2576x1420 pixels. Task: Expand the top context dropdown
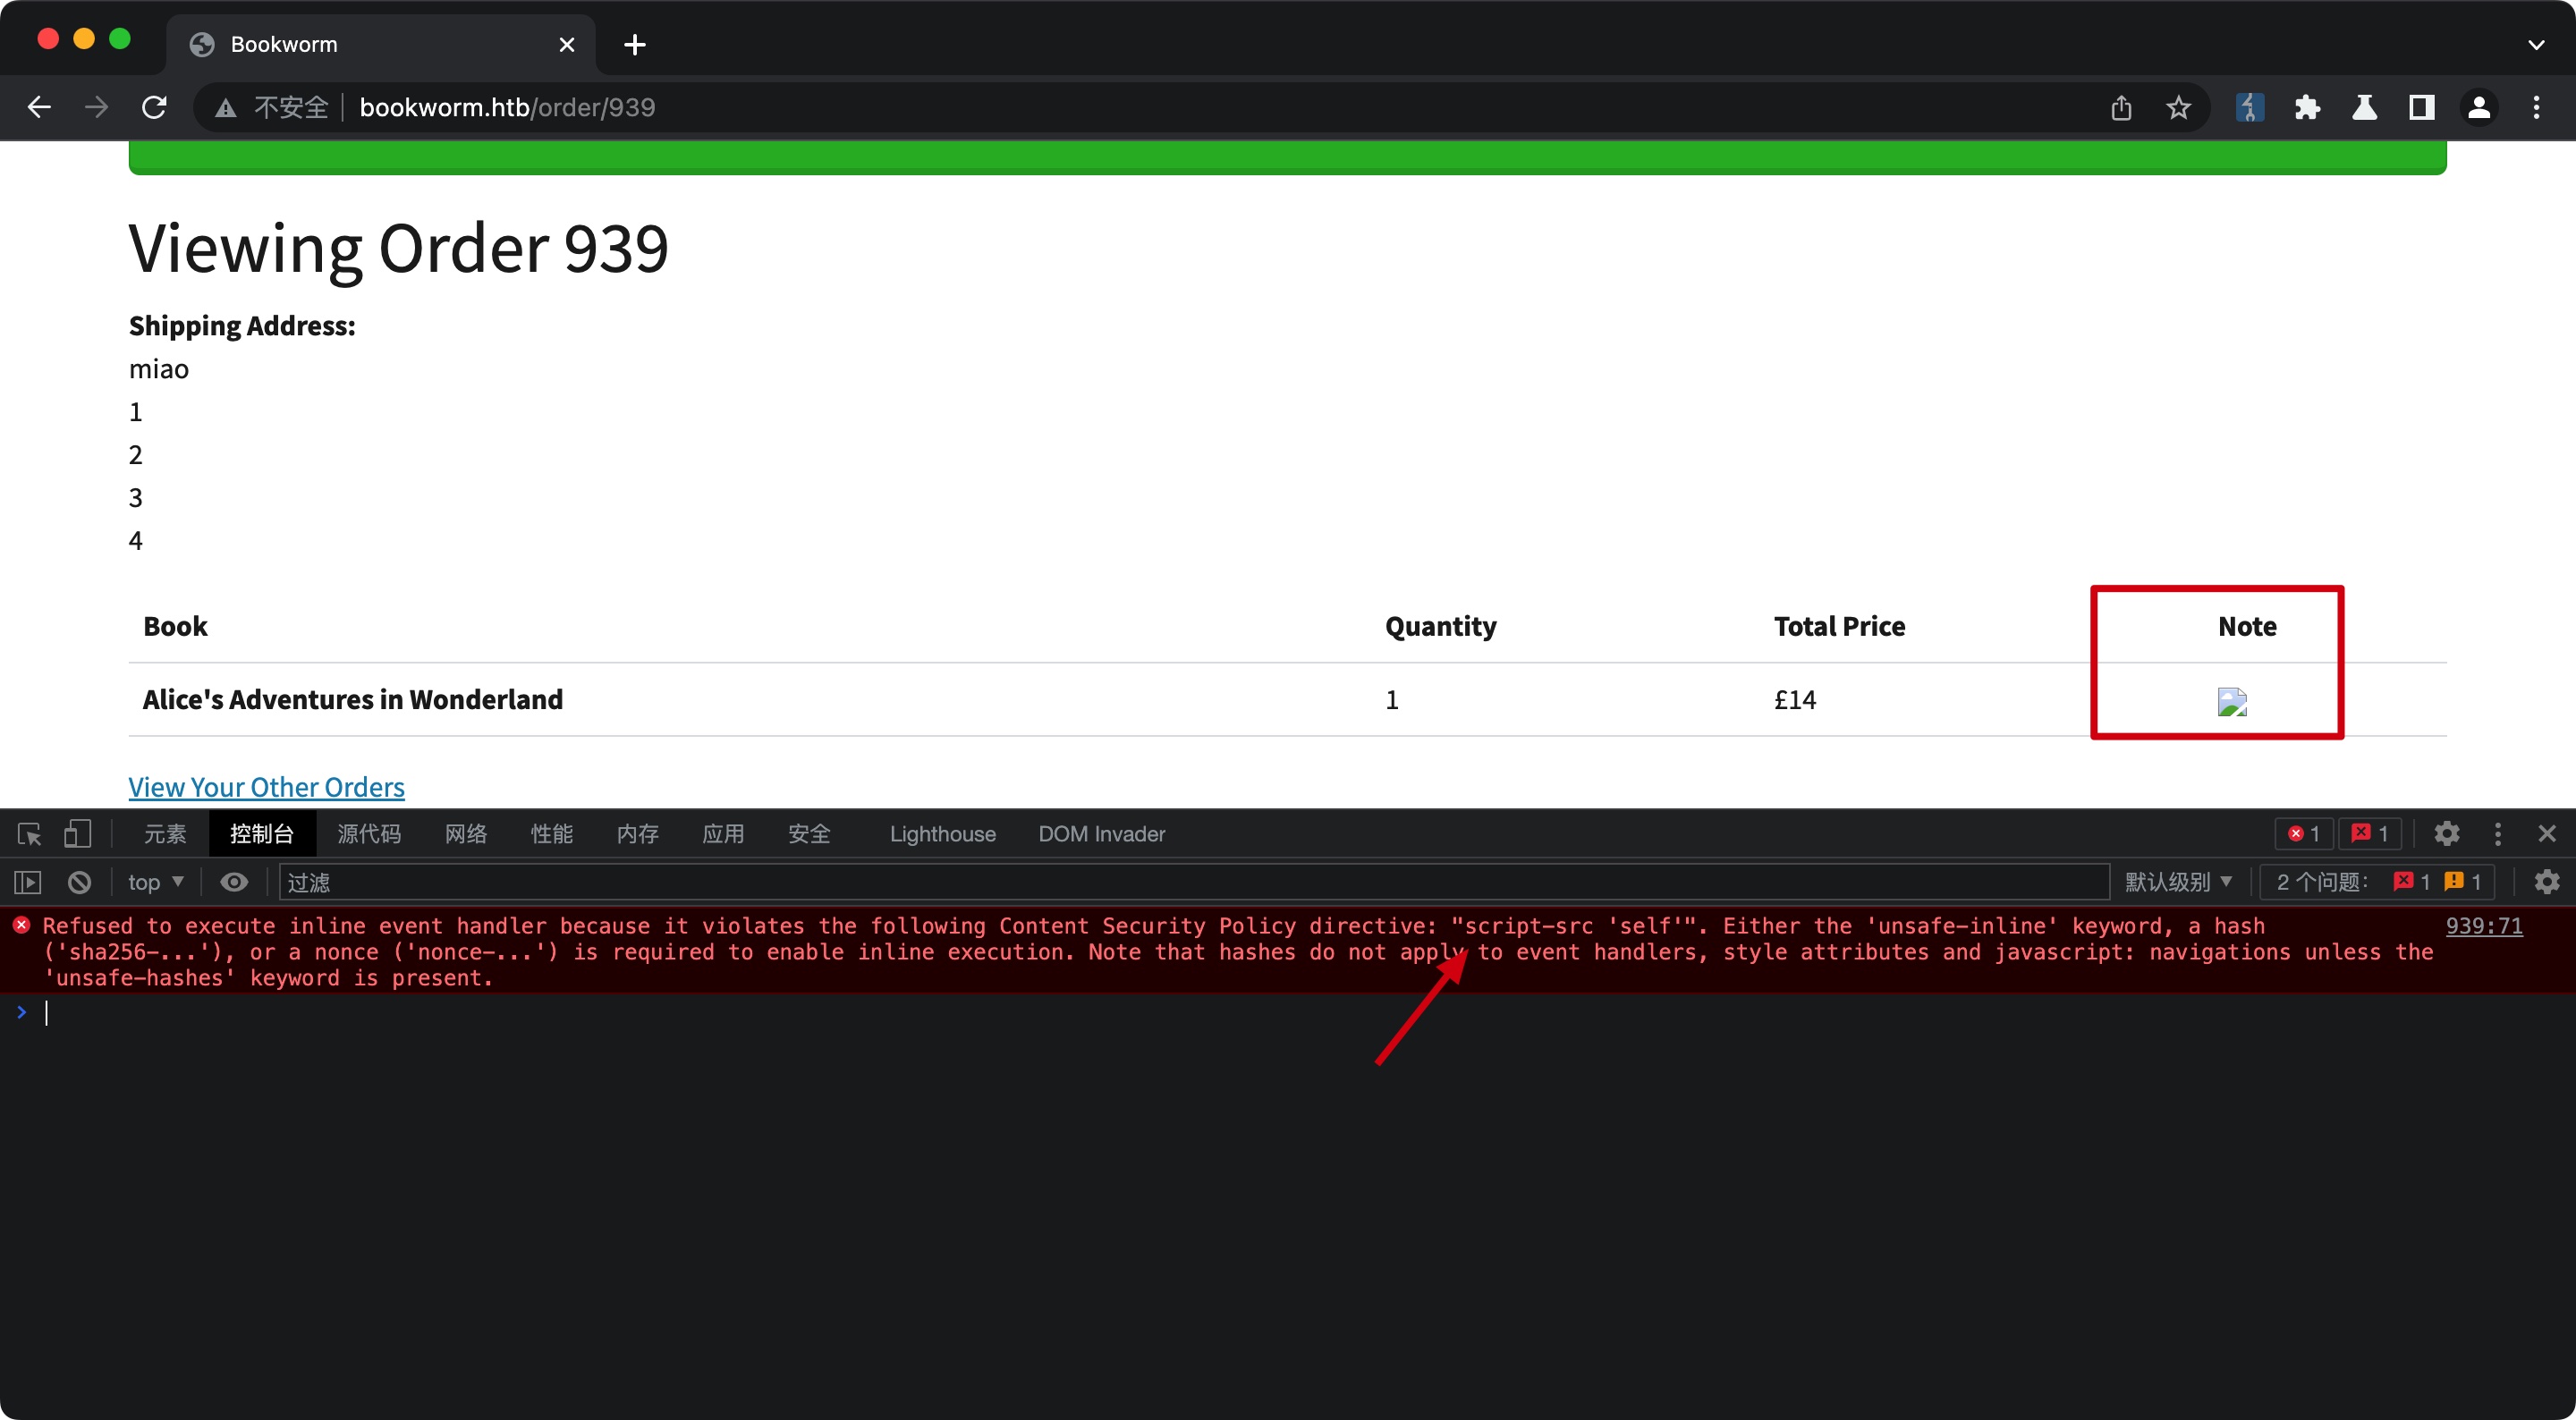pyautogui.click(x=155, y=881)
